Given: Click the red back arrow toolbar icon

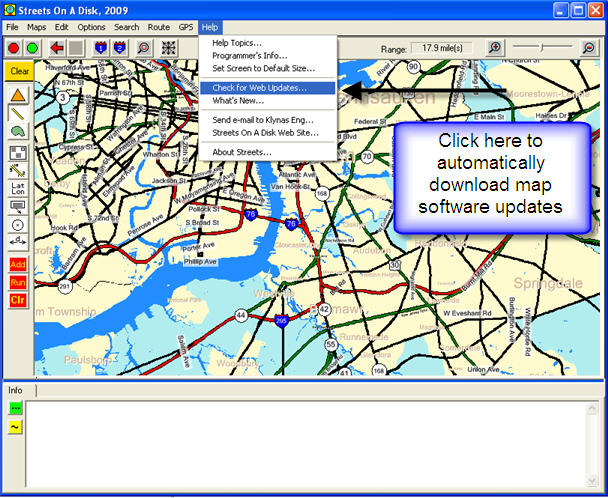Looking at the screenshot, I should coord(57,48).
